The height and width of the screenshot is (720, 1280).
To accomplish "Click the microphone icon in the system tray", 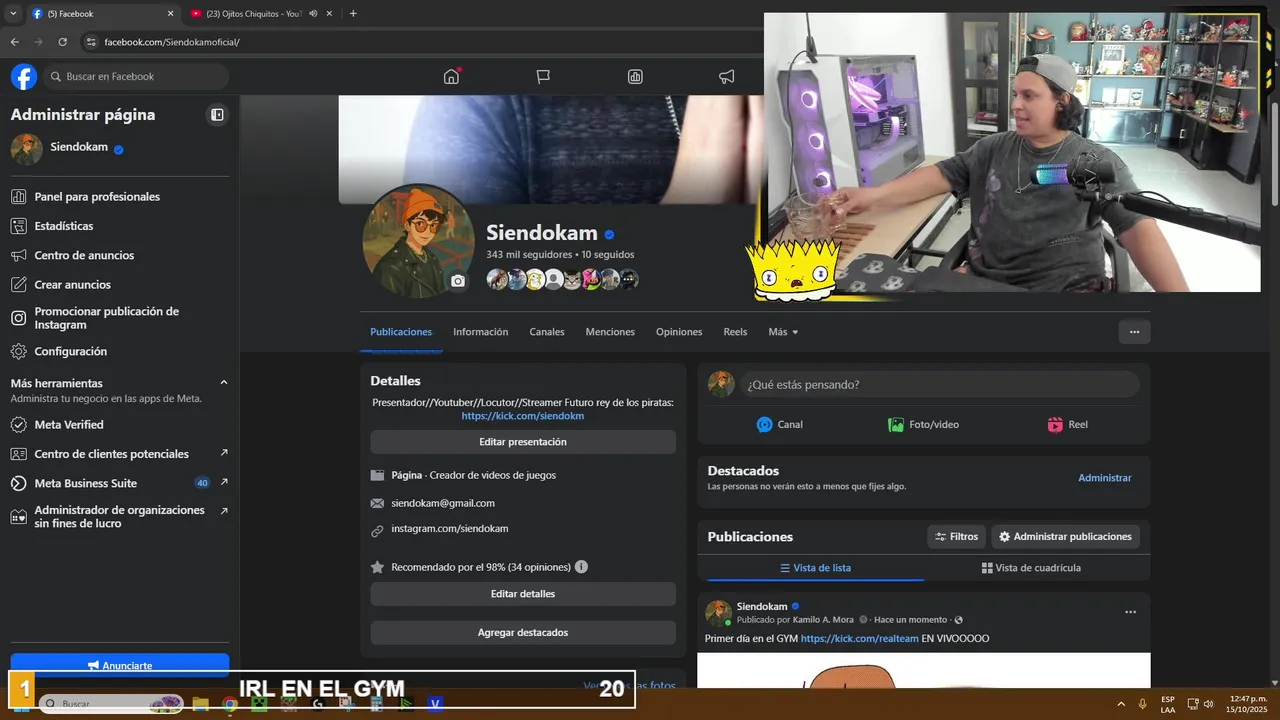I will pyautogui.click(x=1143, y=704).
